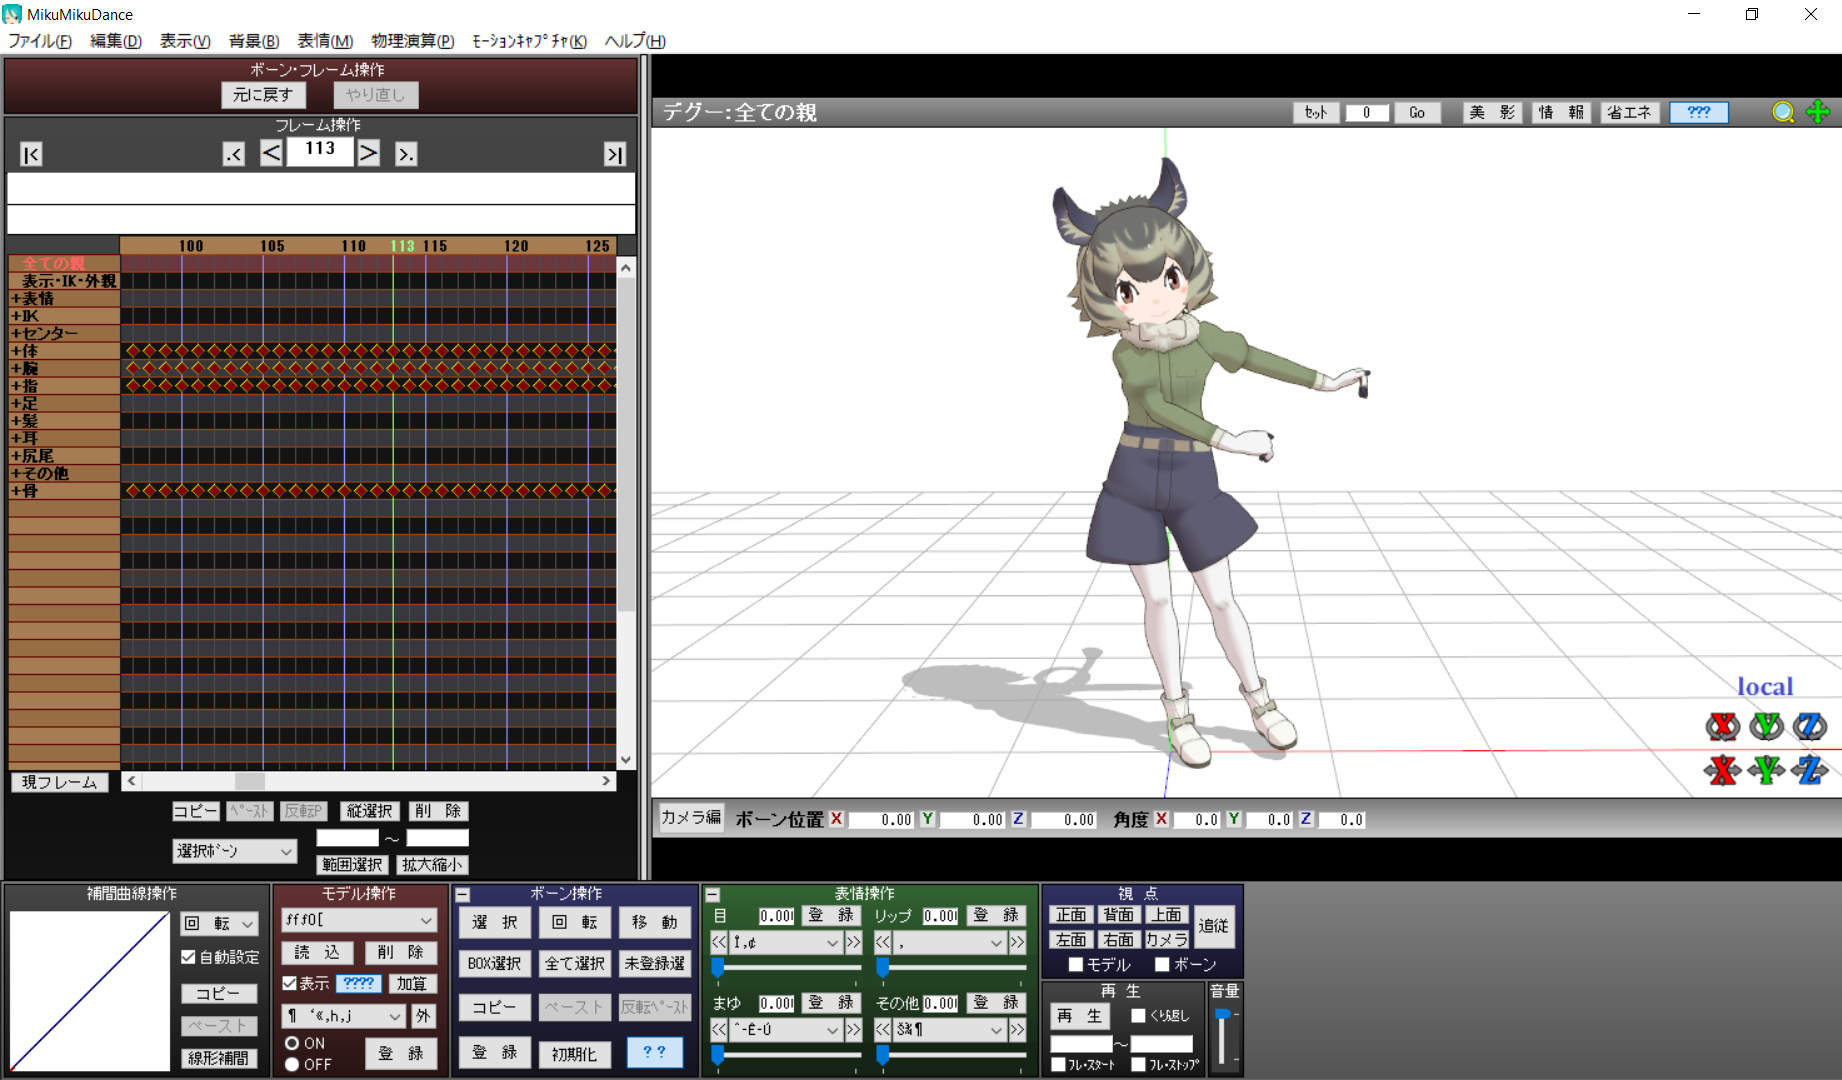Previous lip morph arrow (<<)
The height and width of the screenshot is (1080, 1842).
pos(883,942)
